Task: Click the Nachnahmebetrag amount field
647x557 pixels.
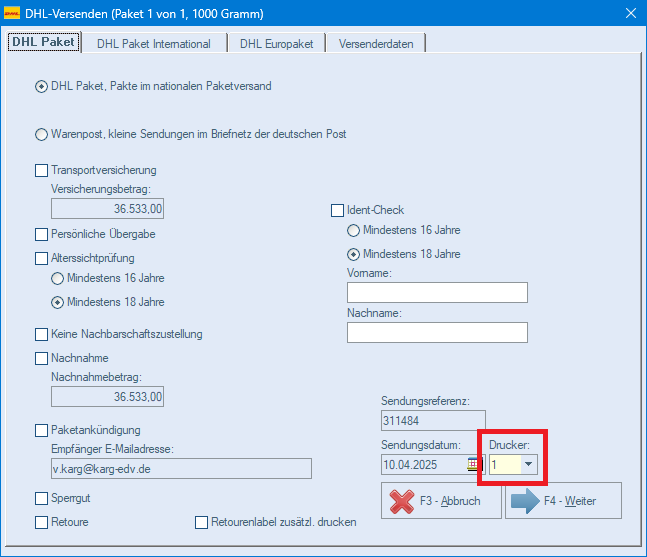Action: (107, 397)
